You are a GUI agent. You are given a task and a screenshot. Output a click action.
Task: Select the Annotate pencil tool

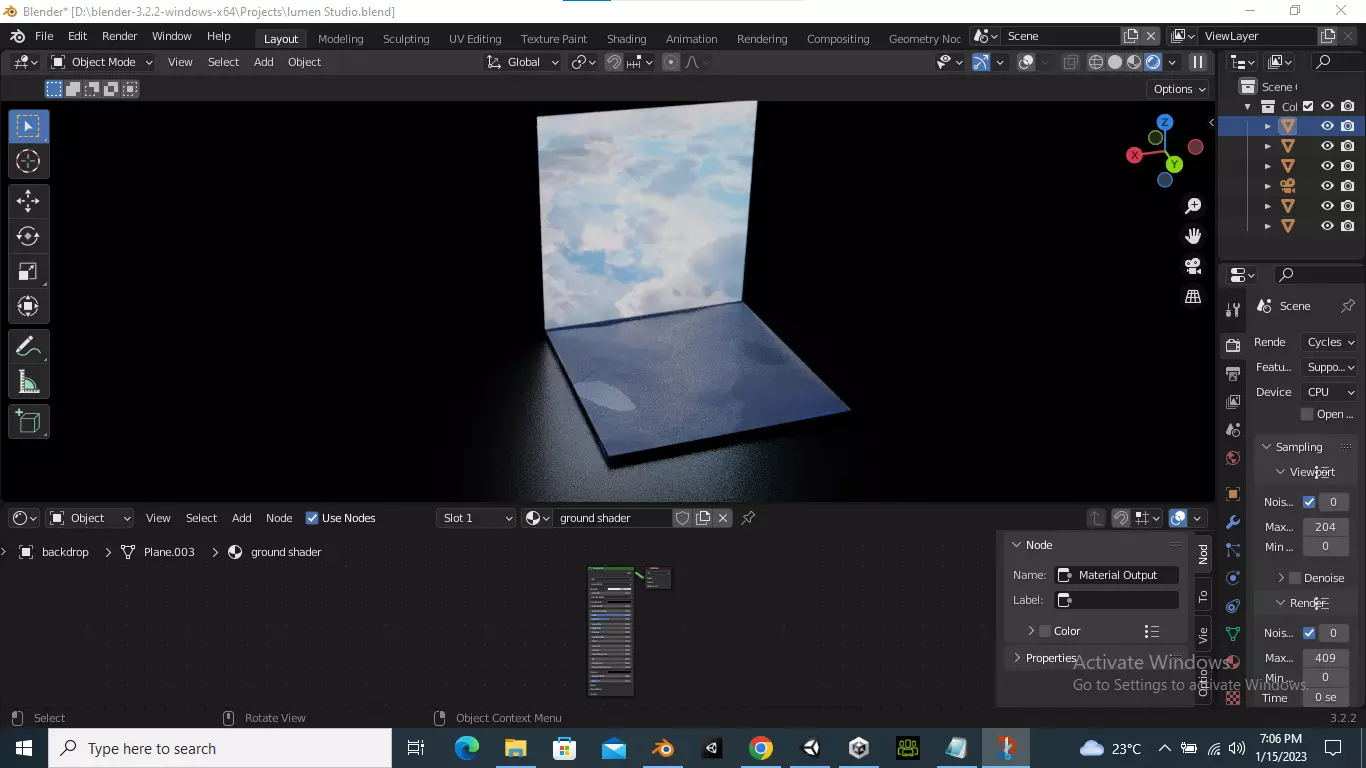pyautogui.click(x=28, y=347)
